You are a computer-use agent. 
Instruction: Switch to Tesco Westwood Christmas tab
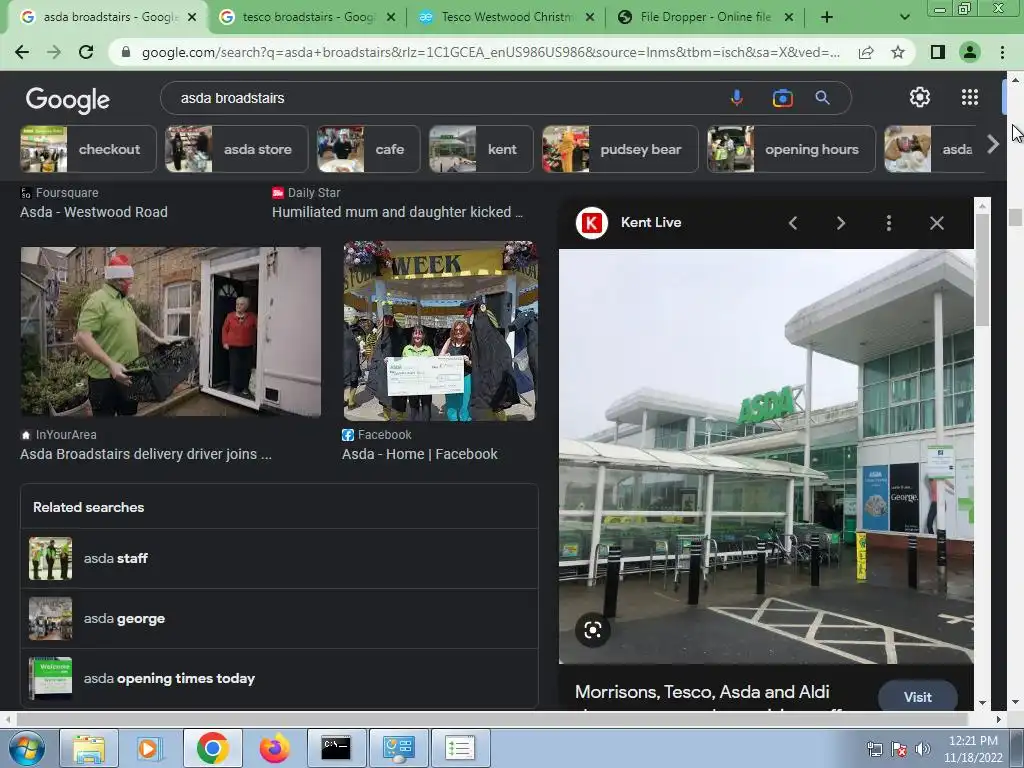(506, 17)
